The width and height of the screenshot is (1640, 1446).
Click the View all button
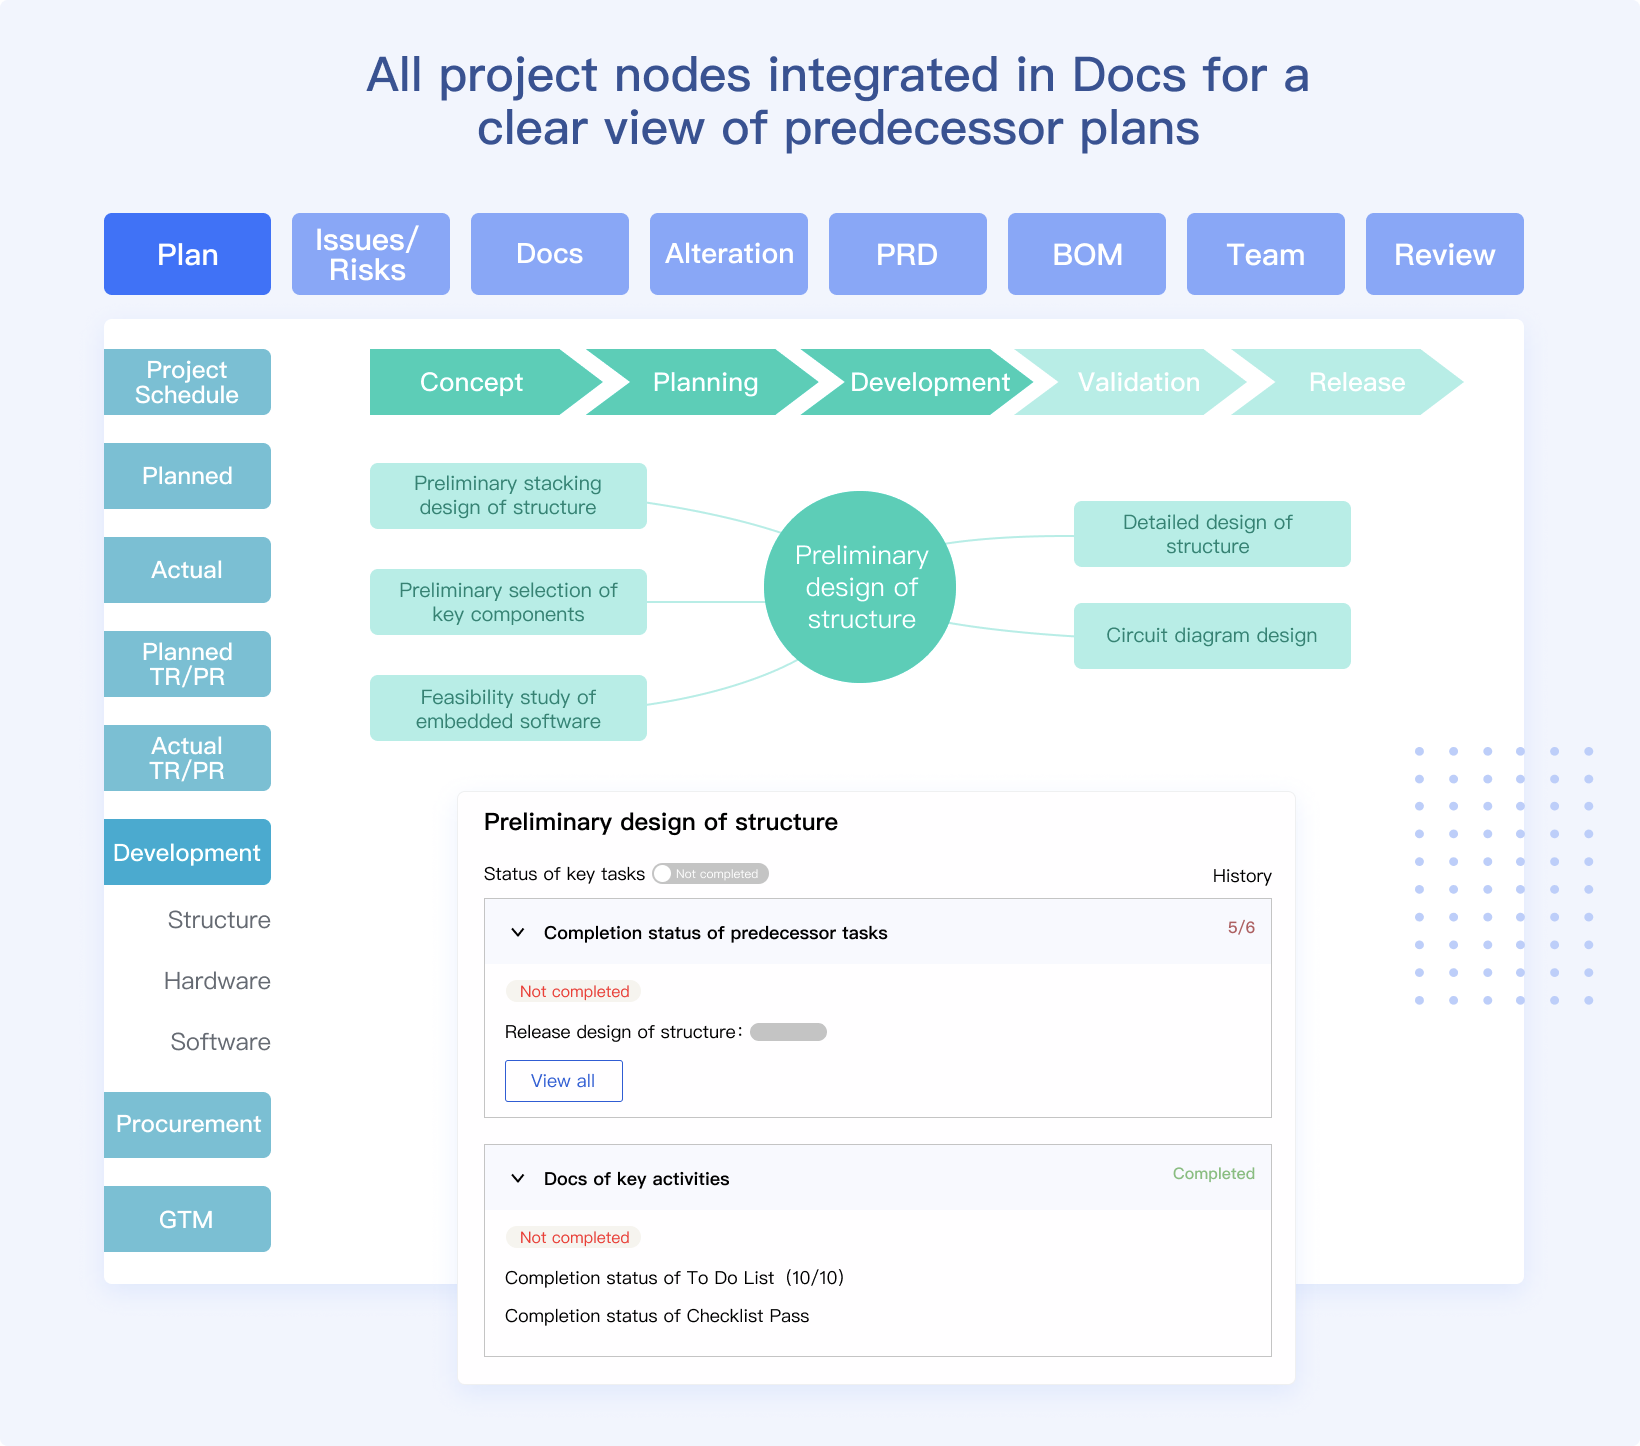coord(563,1081)
